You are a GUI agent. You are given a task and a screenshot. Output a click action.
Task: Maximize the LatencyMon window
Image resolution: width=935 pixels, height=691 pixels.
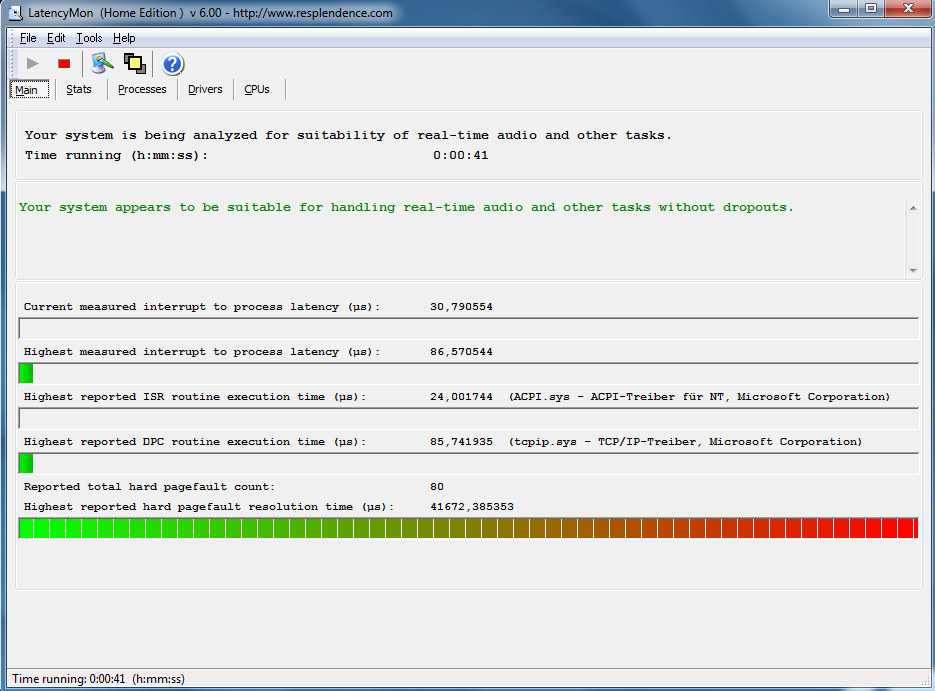pyautogui.click(x=871, y=8)
